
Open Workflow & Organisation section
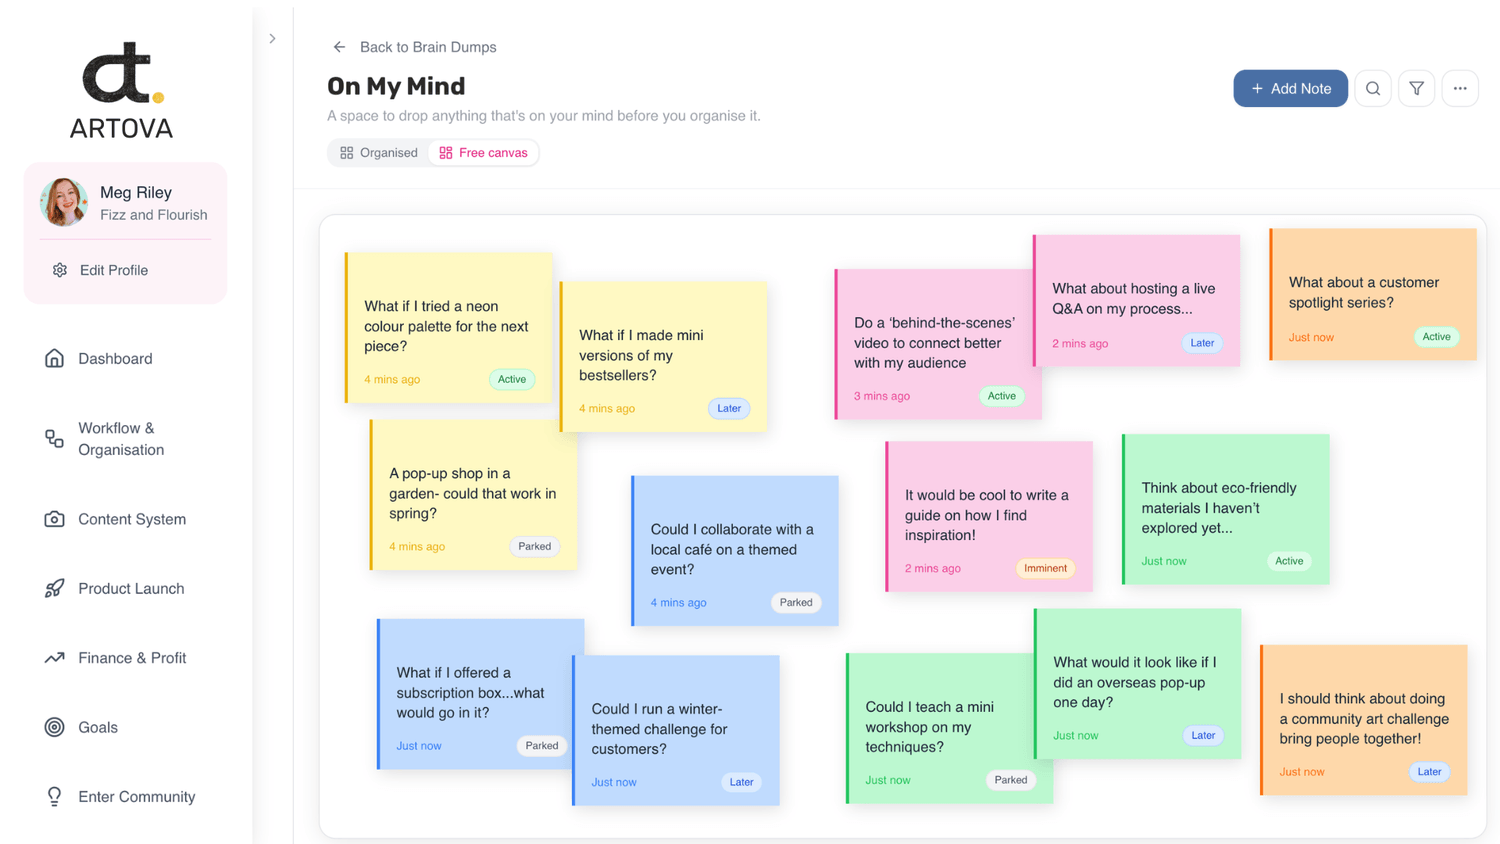pos(120,439)
